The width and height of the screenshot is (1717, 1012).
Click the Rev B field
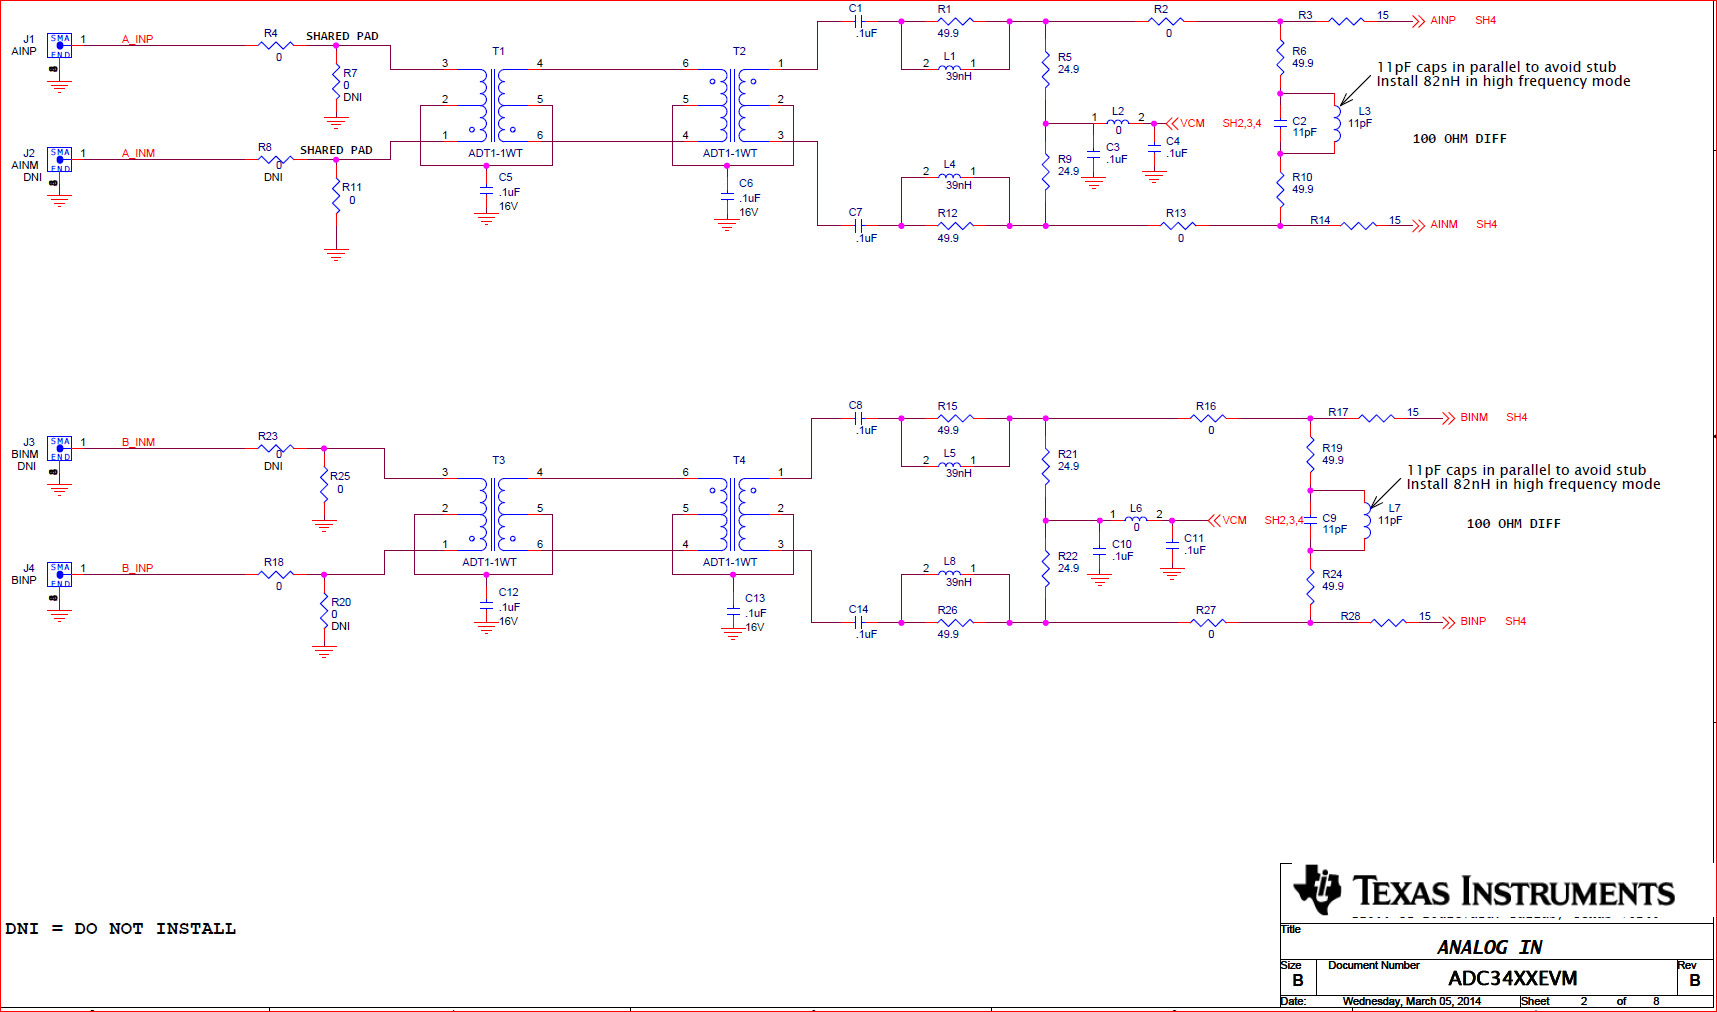[x=1694, y=975]
